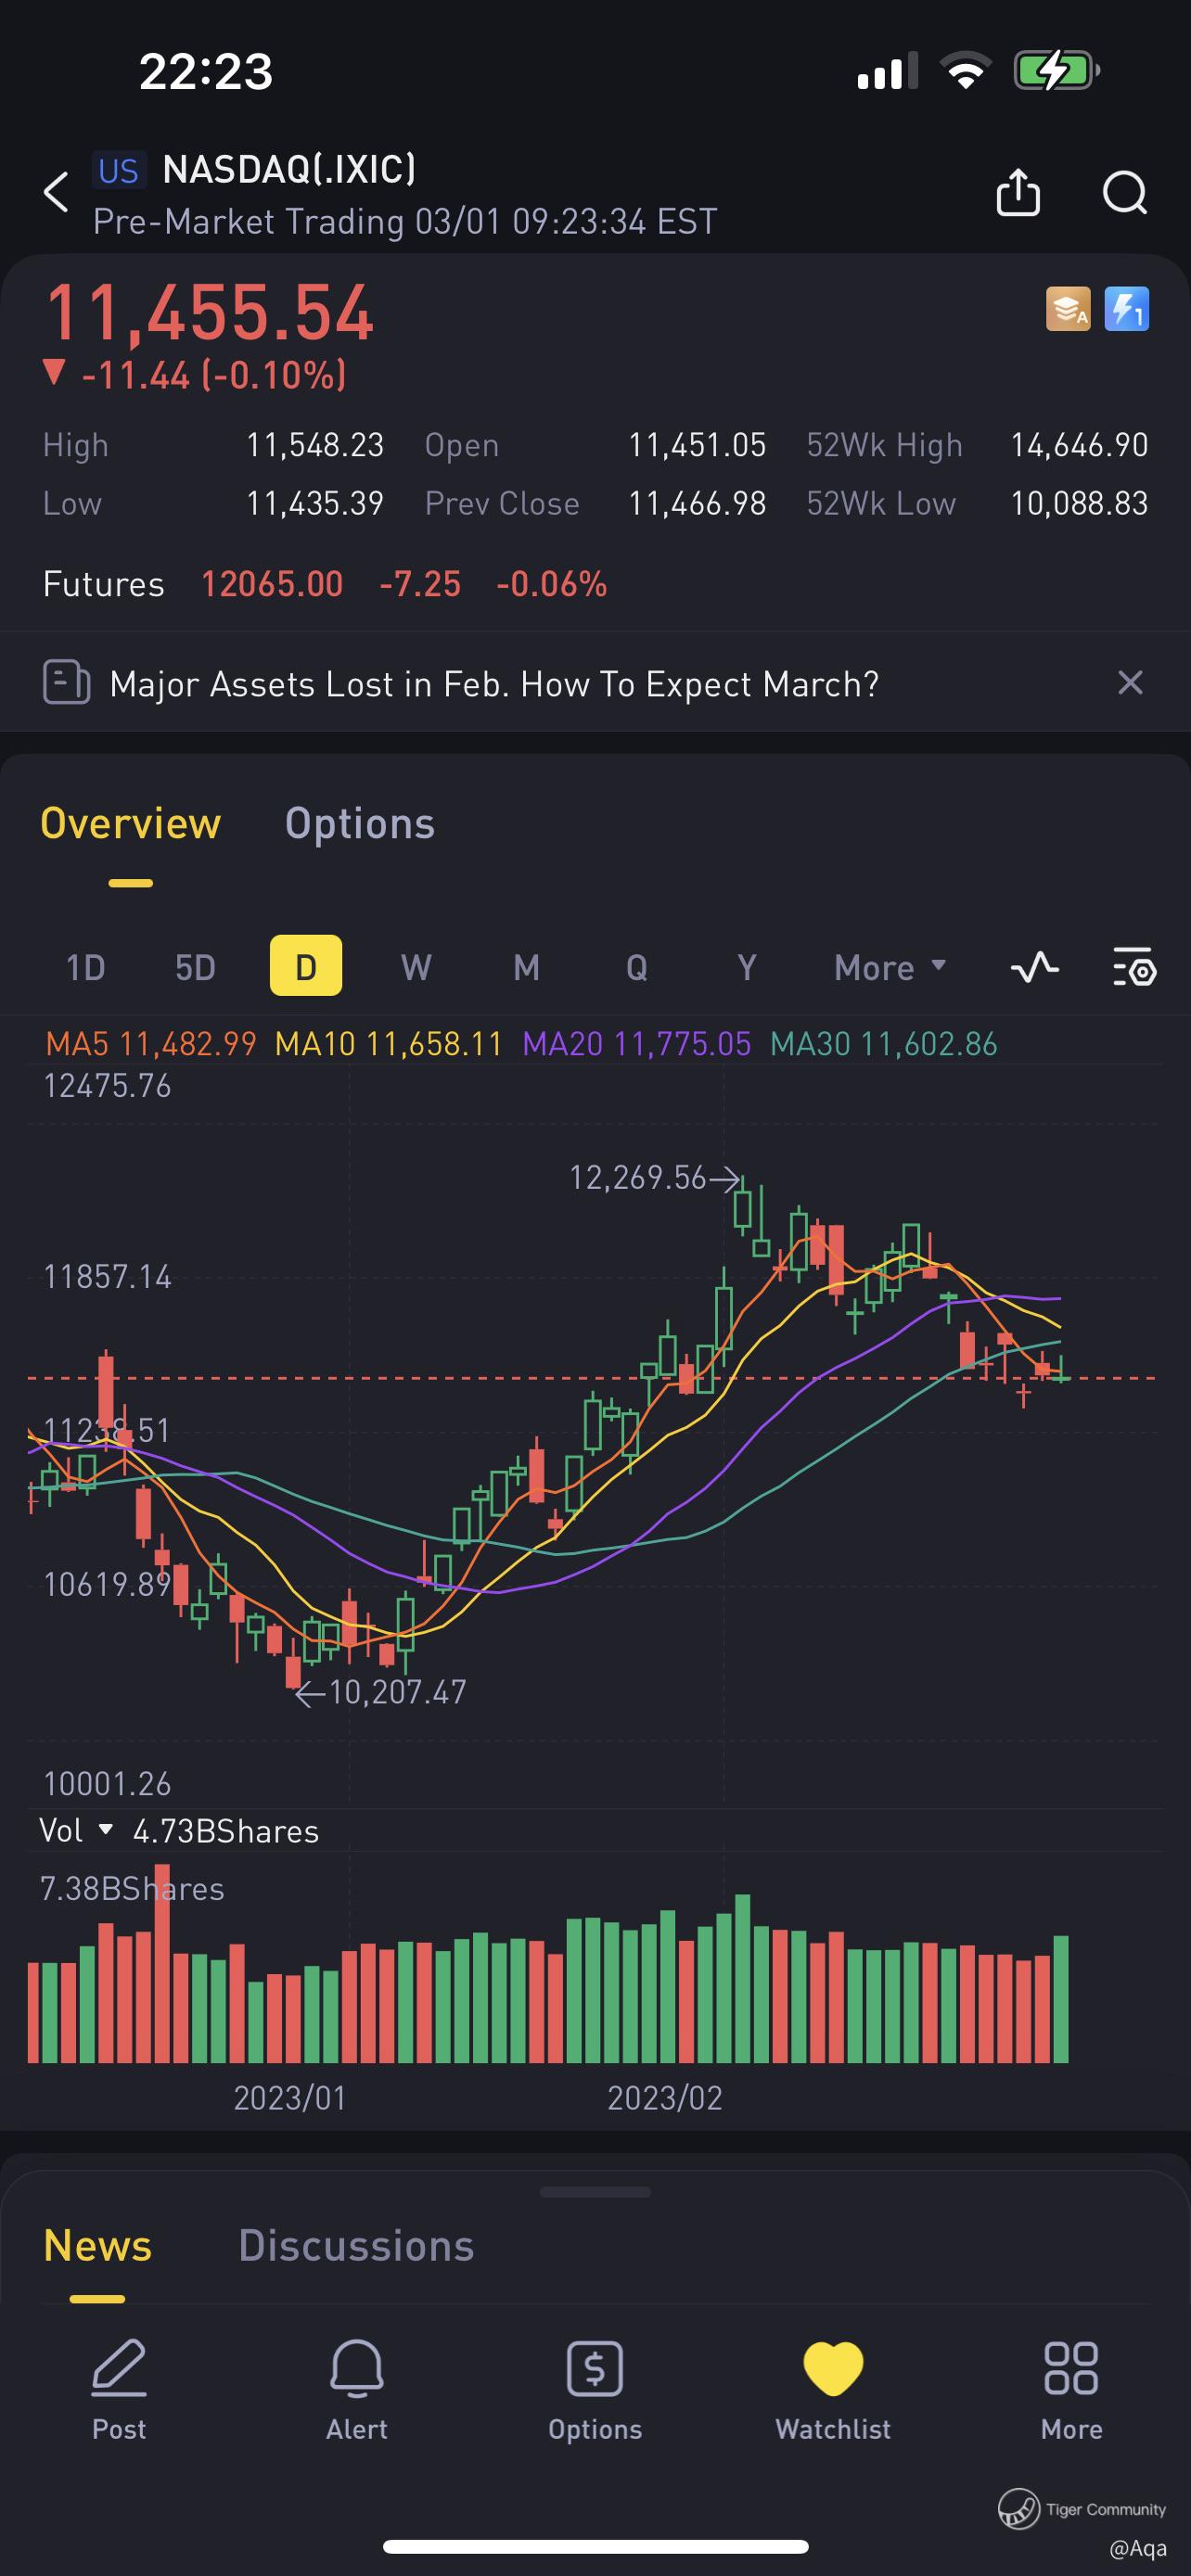Tap the gold stacked-layers badge icon
1191x2576 pixels.
tap(1068, 309)
